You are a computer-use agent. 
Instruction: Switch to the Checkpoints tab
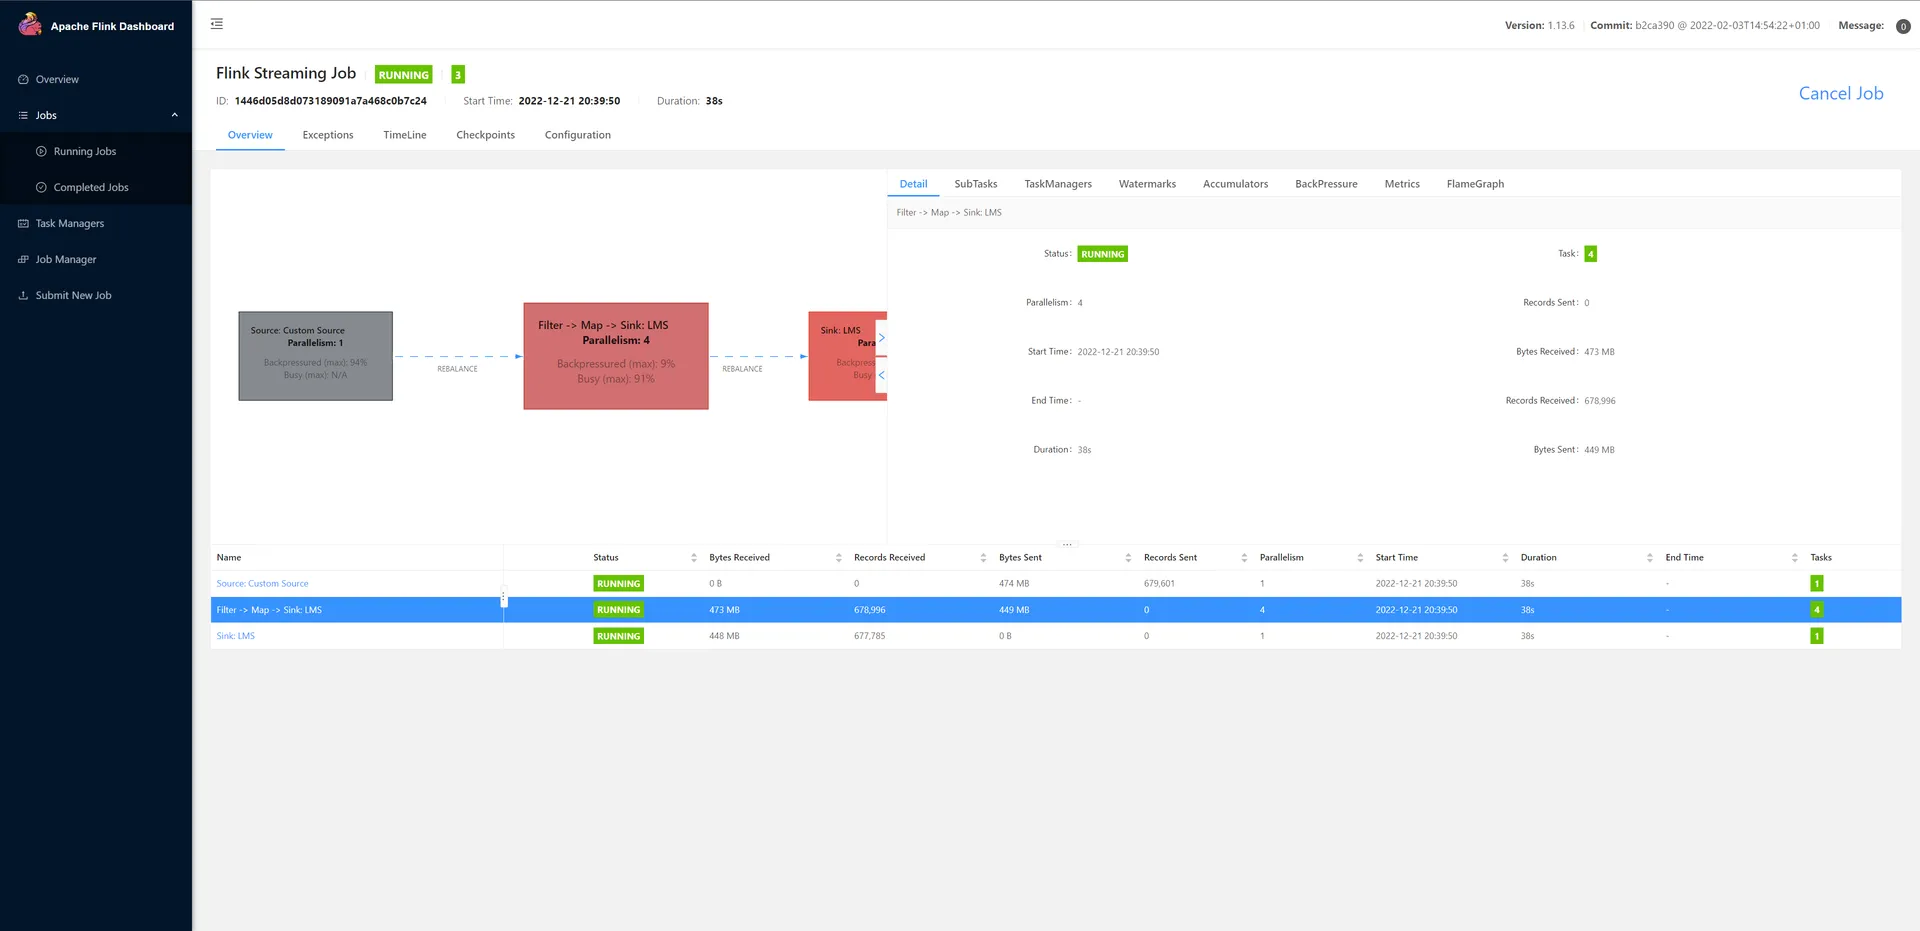pyautogui.click(x=485, y=135)
